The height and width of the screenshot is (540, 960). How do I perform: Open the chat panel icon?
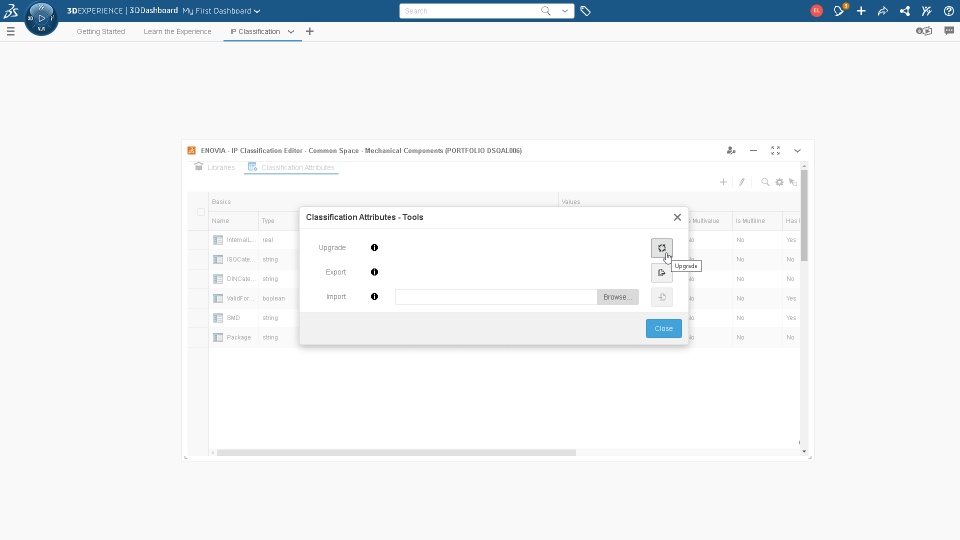pos(949,31)
